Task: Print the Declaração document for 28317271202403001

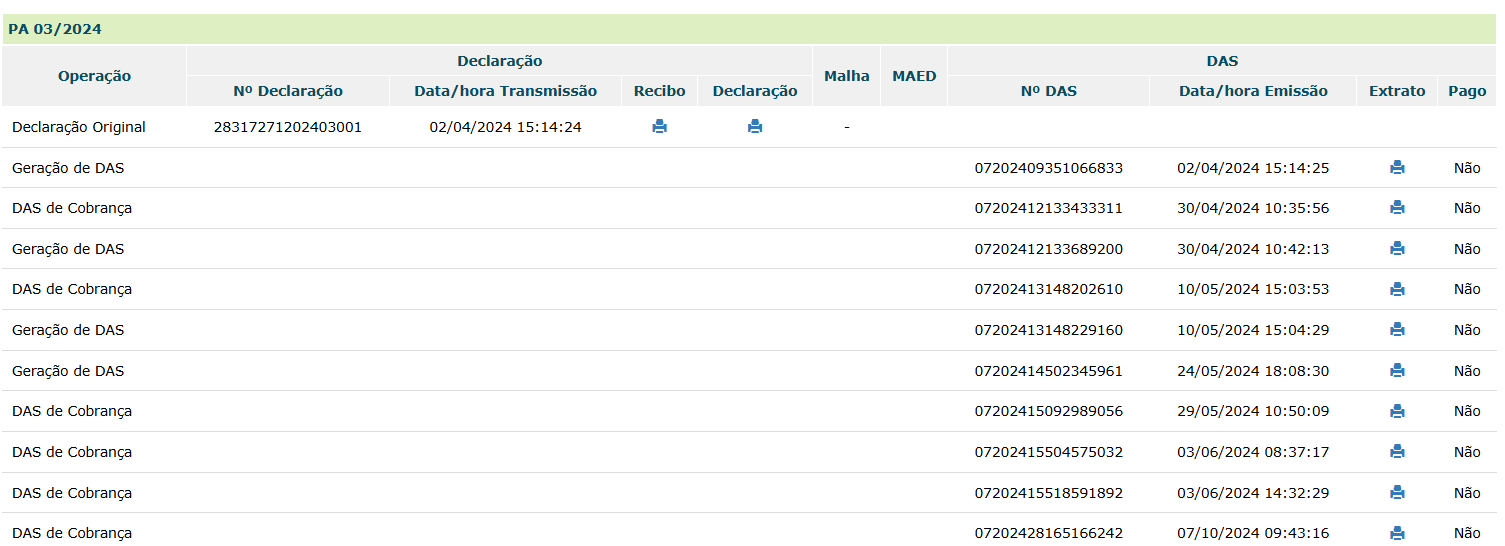Action: tap(755, 127)
